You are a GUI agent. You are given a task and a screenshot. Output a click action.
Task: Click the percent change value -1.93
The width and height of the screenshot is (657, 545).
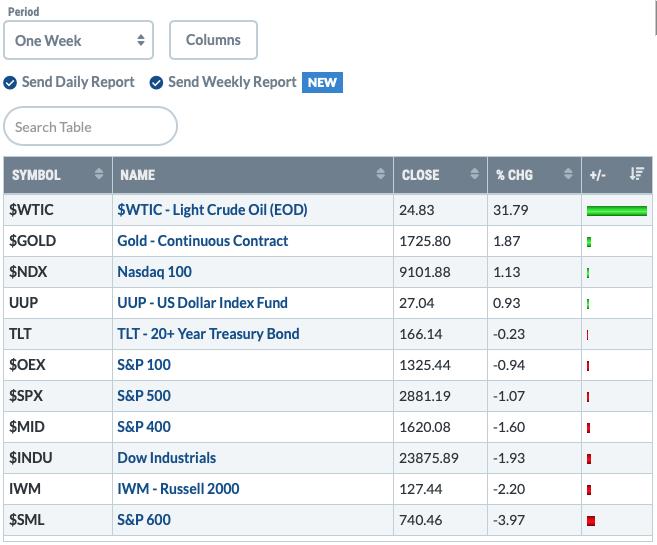click(x=509, y=458)
